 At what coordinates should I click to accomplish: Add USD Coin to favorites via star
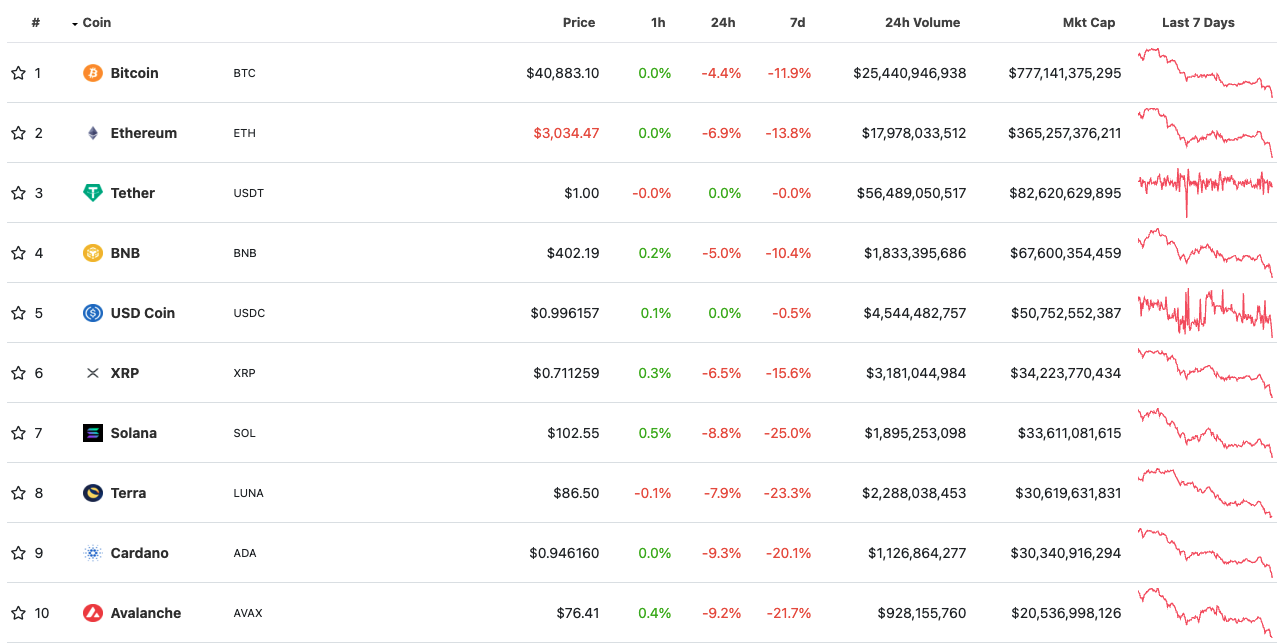[x=18, y=313]
